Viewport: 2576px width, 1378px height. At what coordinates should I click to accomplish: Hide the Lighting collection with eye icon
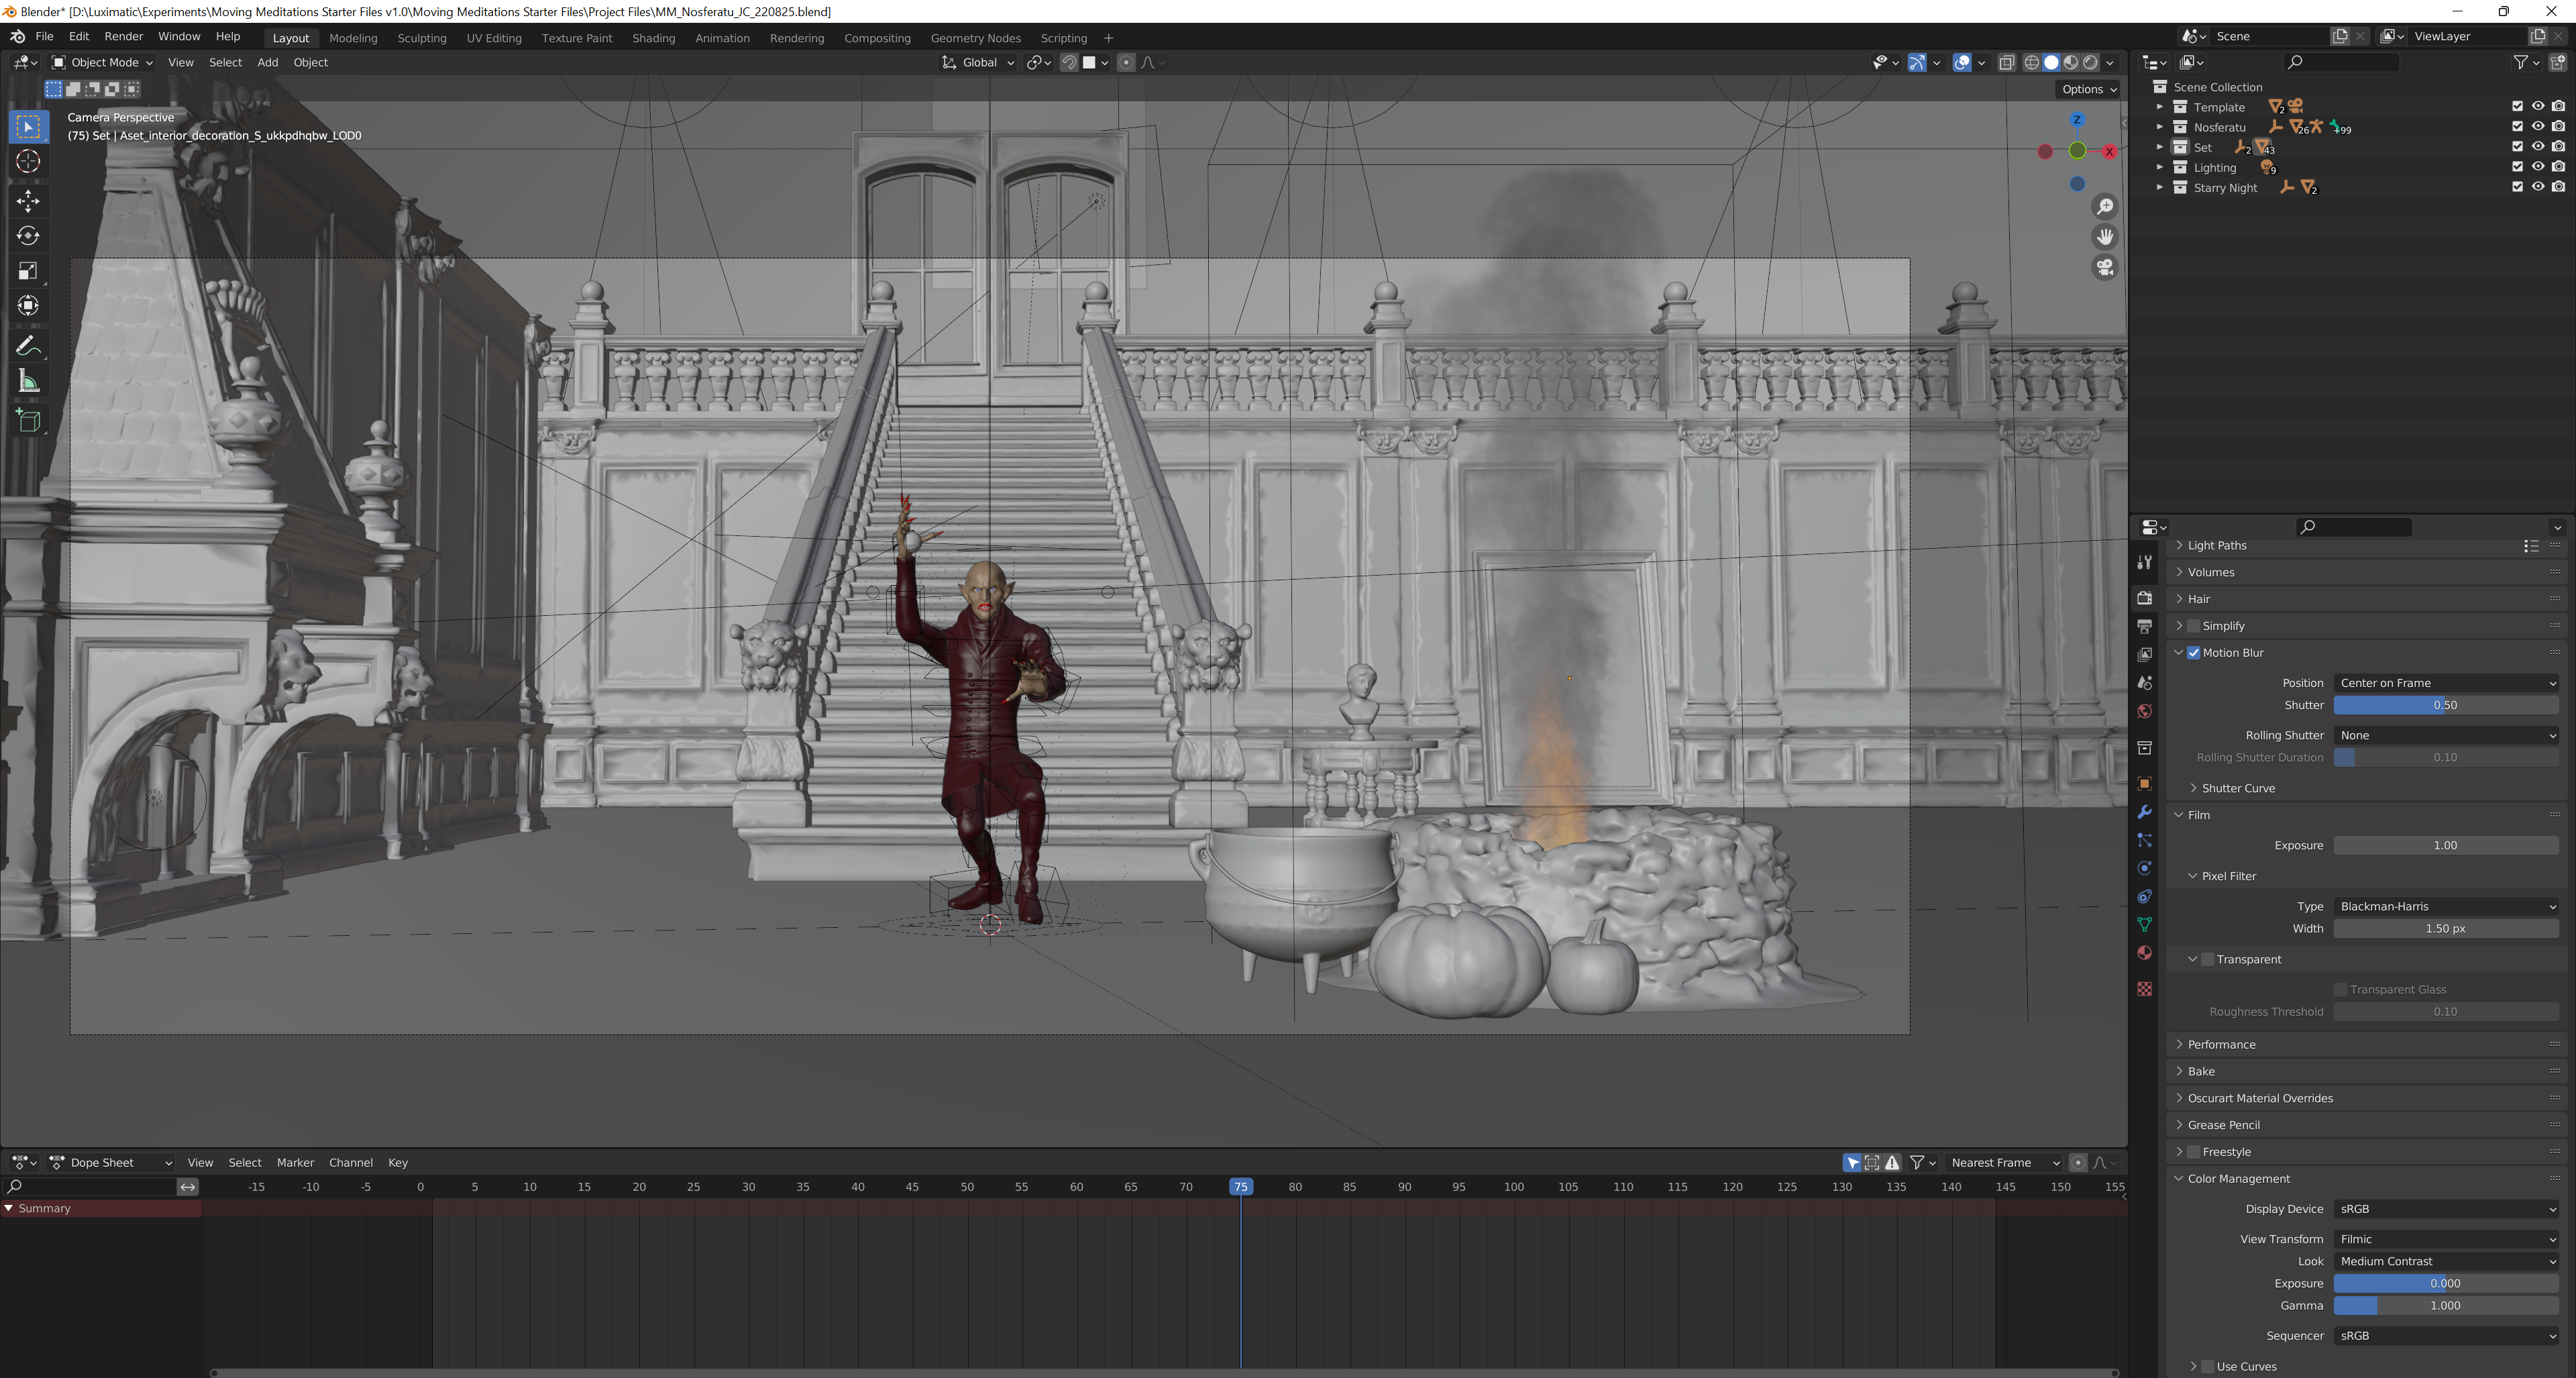click(x=2537, y=167)
